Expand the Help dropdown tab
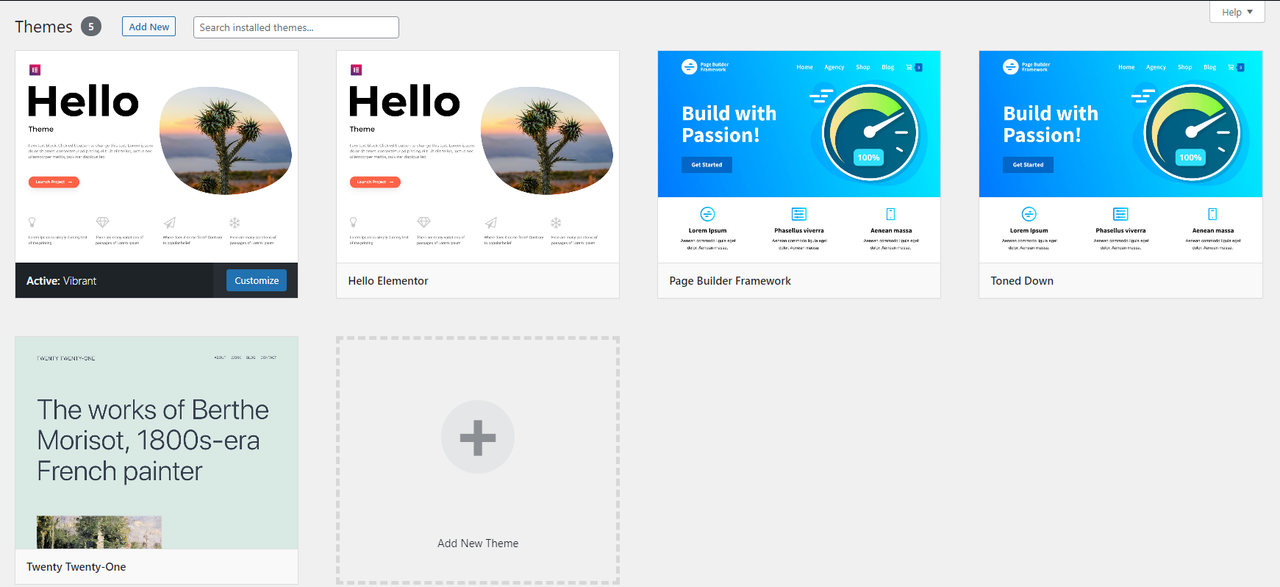 click(x=1237, y=12)
